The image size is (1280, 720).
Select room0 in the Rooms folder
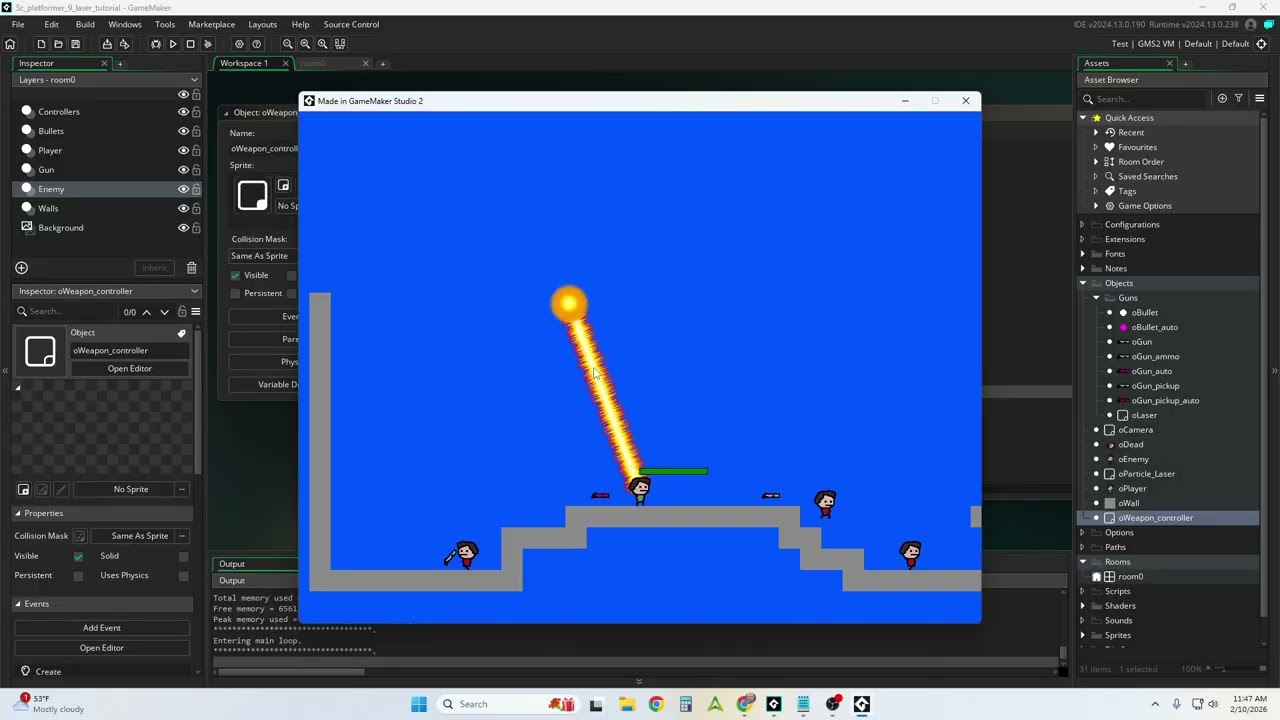[x=1130, y=577]
